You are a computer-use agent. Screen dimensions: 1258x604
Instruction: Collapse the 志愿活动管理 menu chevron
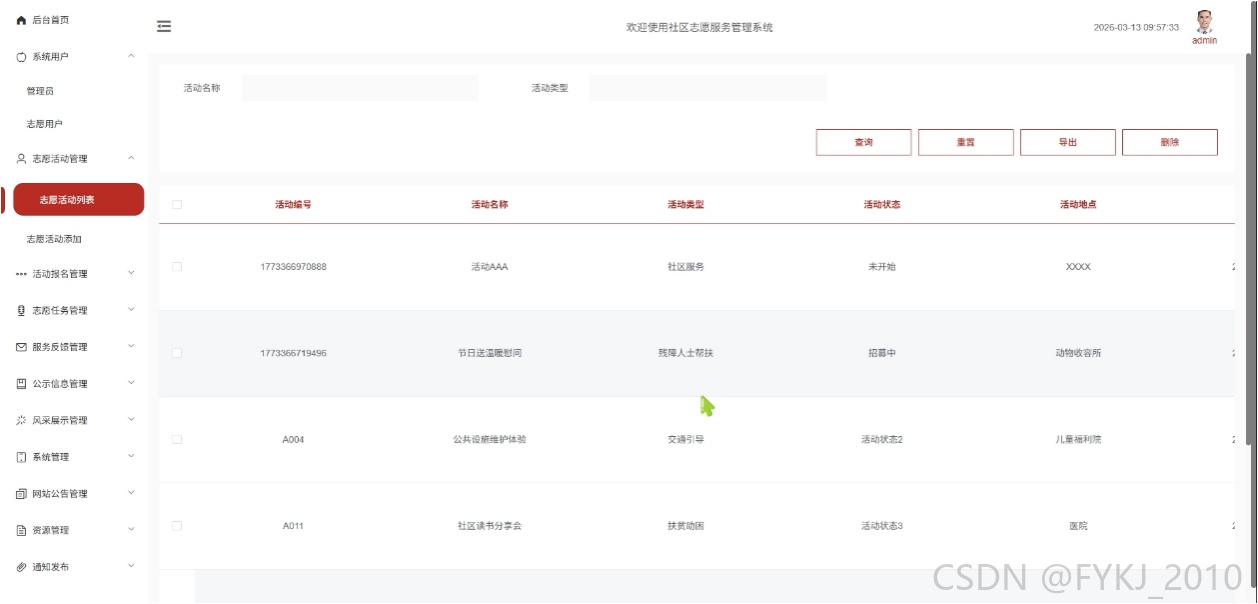coord(131,158)
